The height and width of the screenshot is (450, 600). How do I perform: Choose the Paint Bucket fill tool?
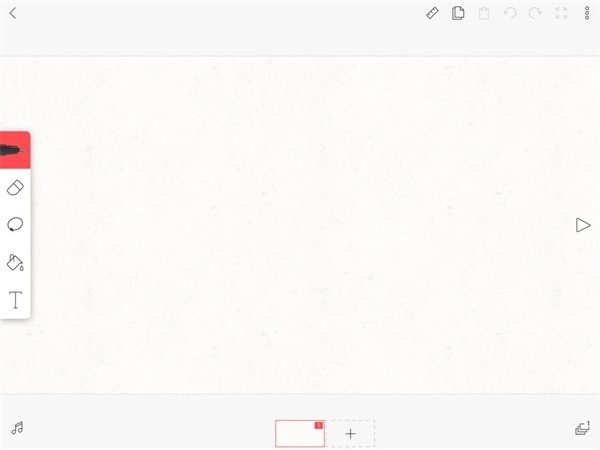pos(15,262)
